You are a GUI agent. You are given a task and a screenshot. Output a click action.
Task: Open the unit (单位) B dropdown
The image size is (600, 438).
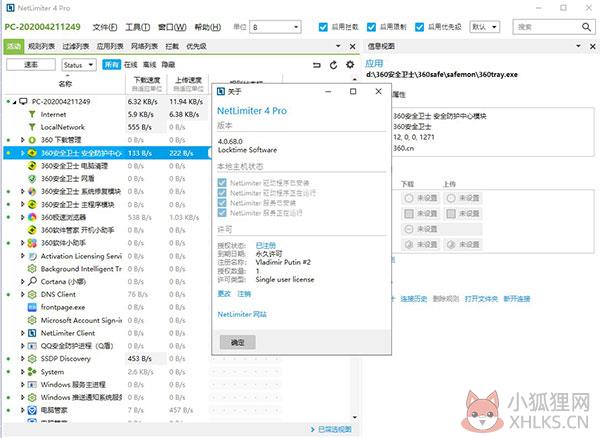[275, 27]
